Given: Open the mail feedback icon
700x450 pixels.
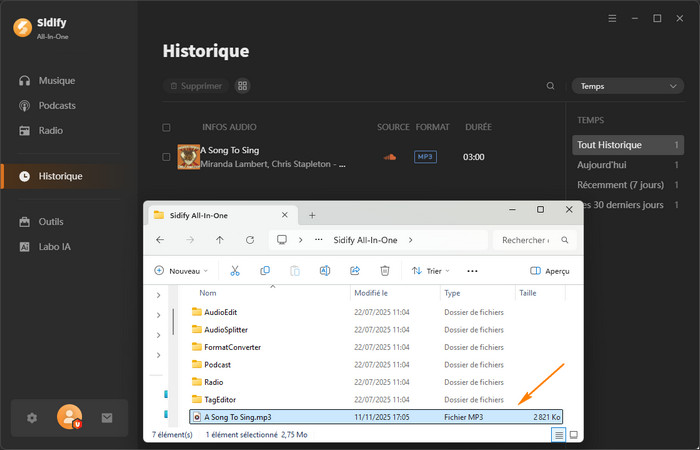Looking at the screenshot, I should click(107, 418).
